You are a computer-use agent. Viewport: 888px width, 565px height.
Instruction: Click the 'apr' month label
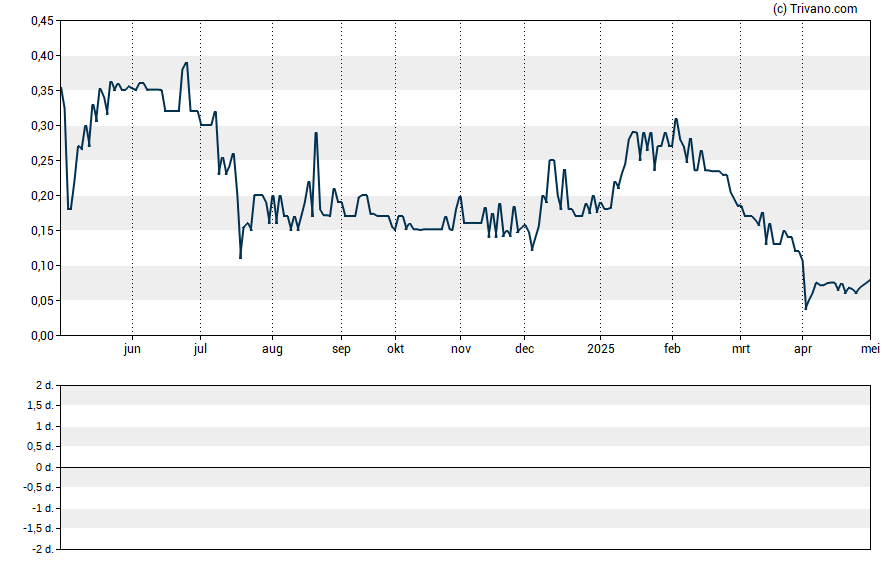click(803, 350)
